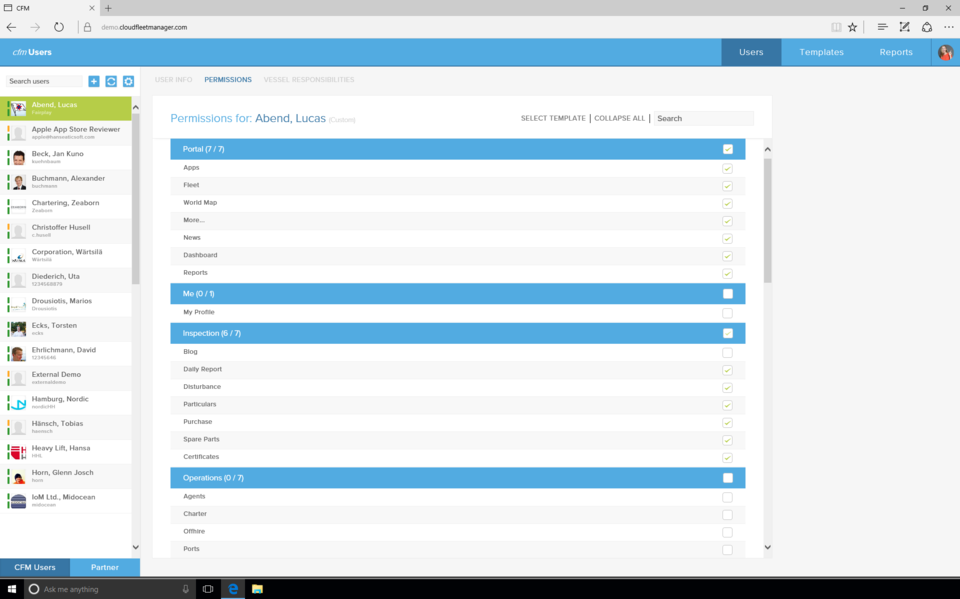Click the Collapse All link
This screenshot has width=960, height=599.
pyautogui.click(x=619, y=118)
